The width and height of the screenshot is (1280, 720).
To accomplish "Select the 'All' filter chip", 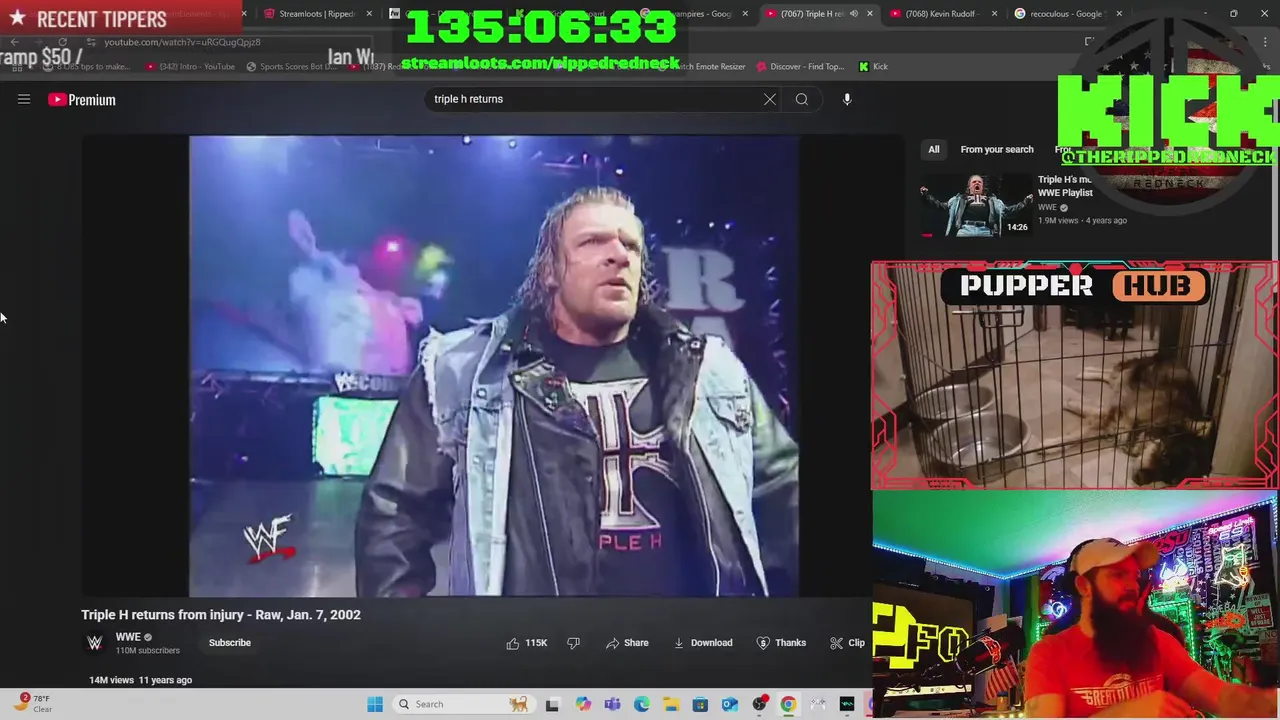I will [x=933, y=149].
